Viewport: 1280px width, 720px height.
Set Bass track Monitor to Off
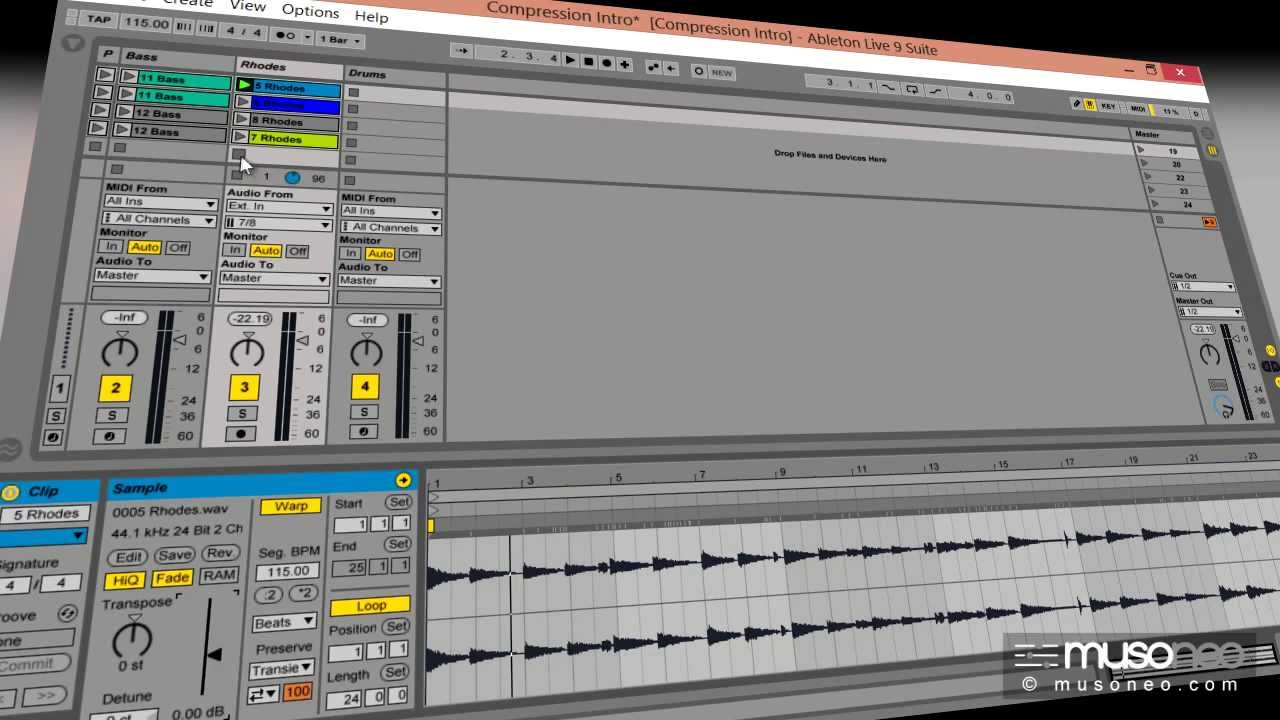coord(178,248)
